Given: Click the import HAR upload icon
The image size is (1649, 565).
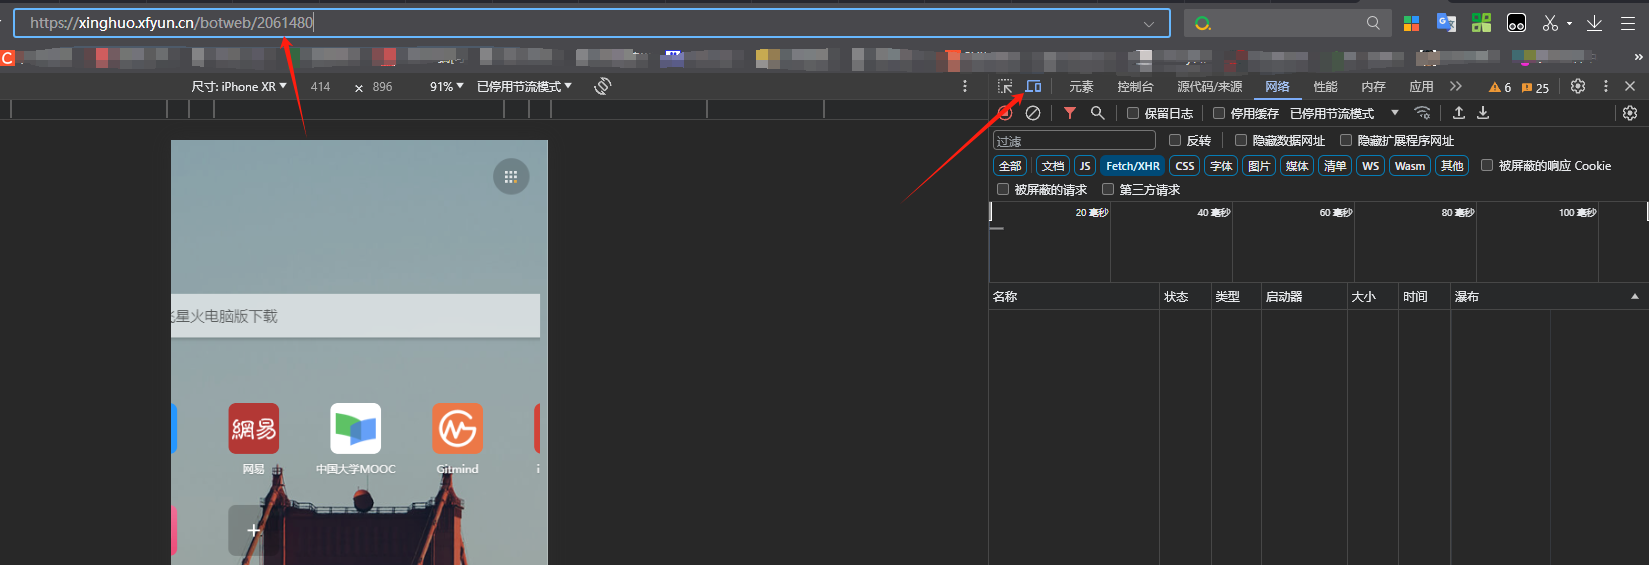Looking at the screenshot, I should click(x=1459, y=113).
